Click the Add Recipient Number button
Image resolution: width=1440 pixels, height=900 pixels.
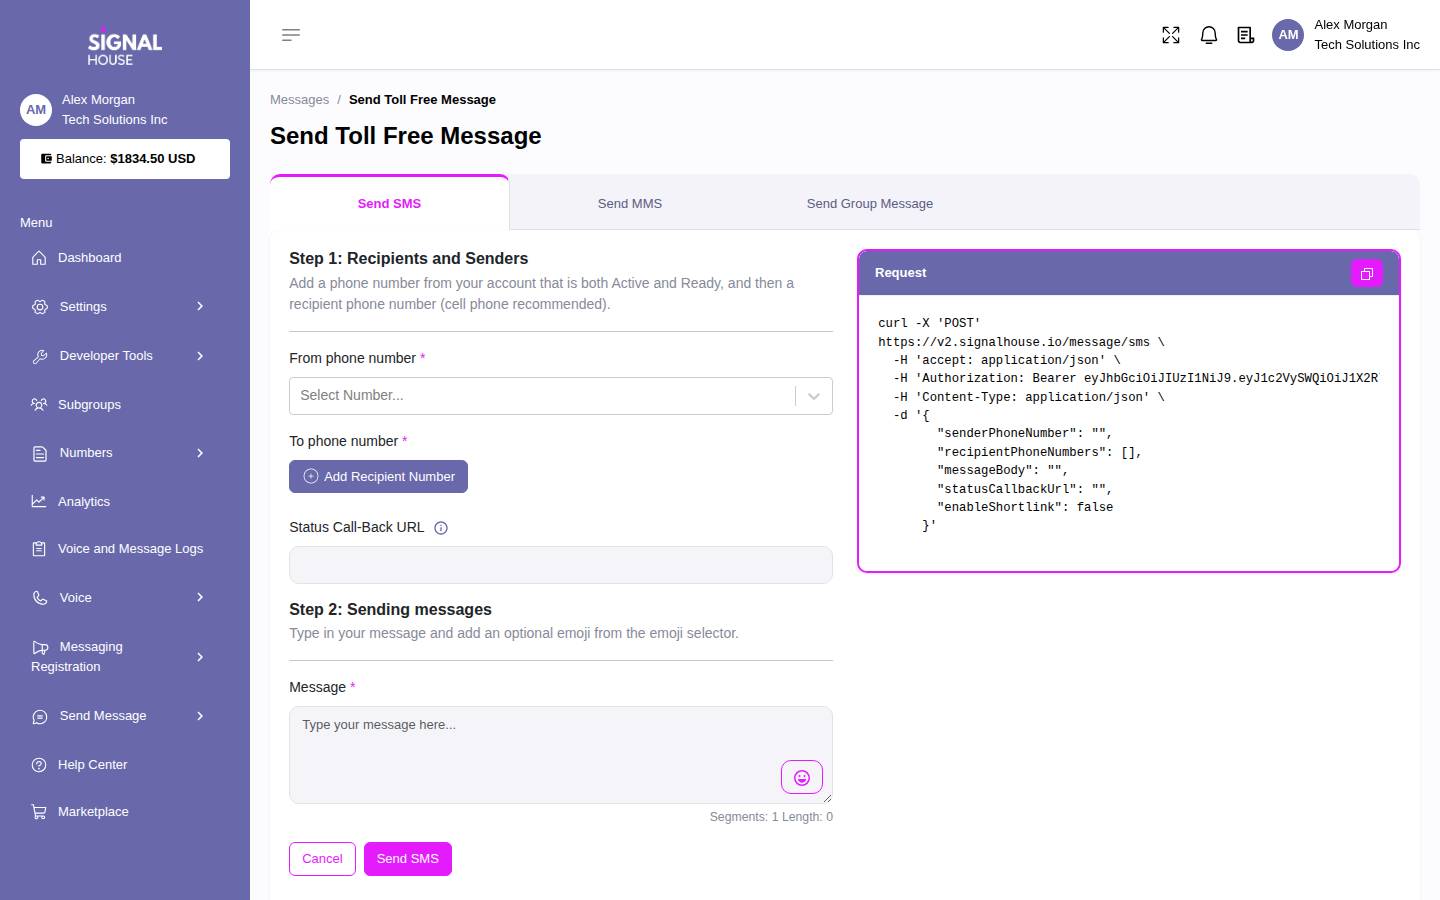click(378, 476)
